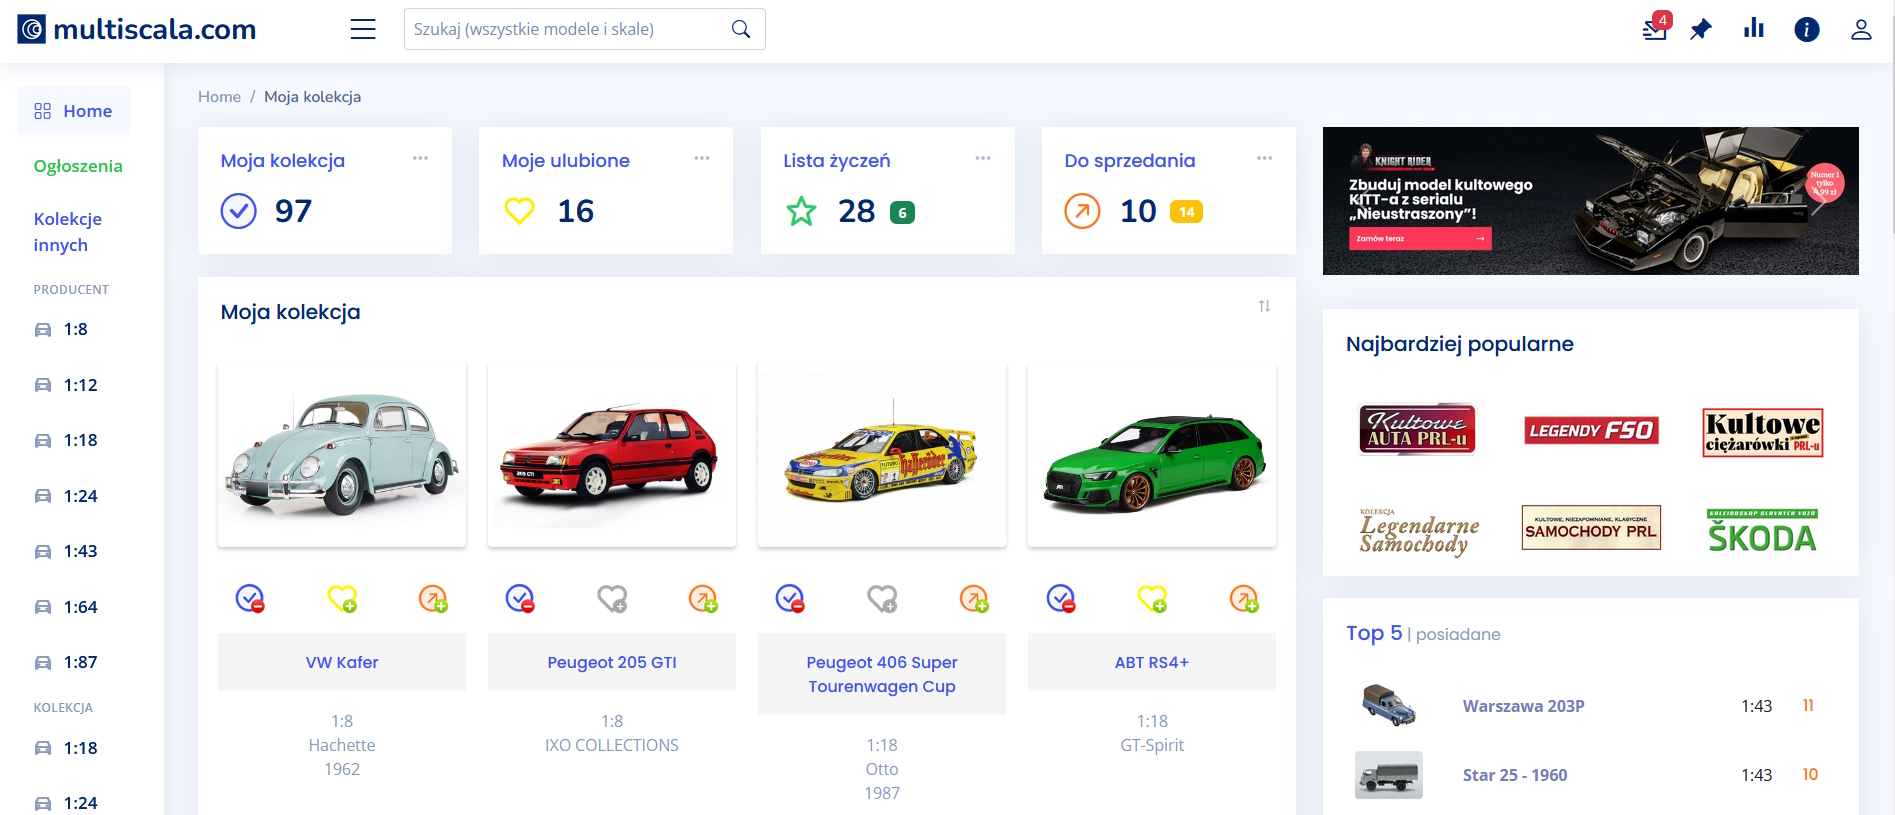Viewport: 1895px width, 815px height.
Task: Select producer scale 1:18
Action: point(66,440)
